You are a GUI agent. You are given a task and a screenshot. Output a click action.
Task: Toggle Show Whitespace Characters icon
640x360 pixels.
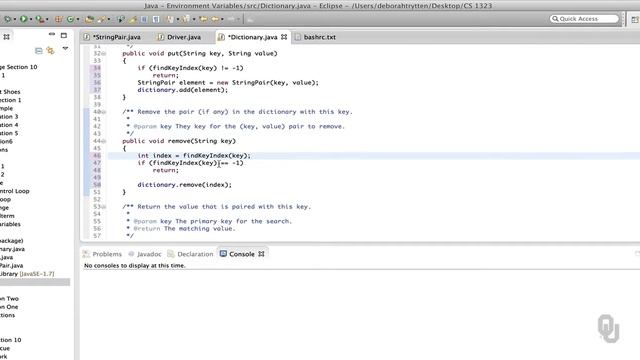click(156, 19)
